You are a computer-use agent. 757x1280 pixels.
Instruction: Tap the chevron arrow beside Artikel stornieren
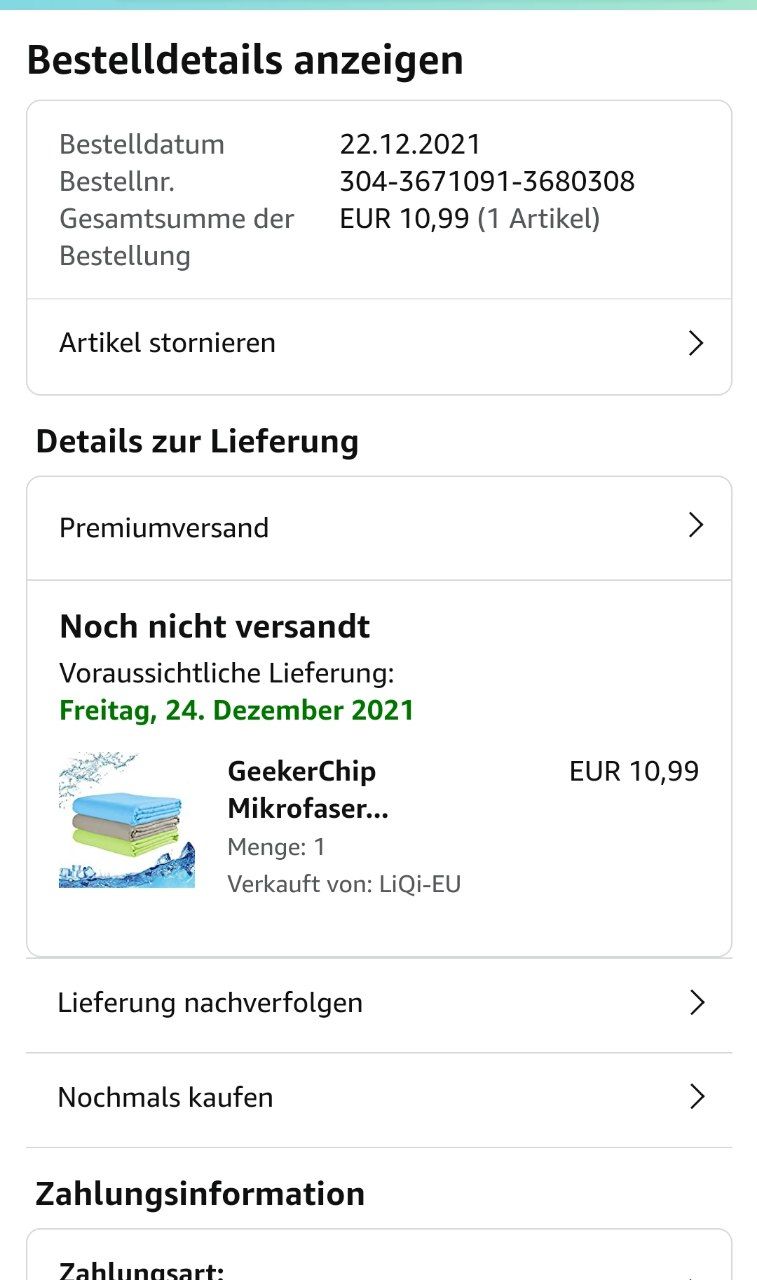click(696, 344)
